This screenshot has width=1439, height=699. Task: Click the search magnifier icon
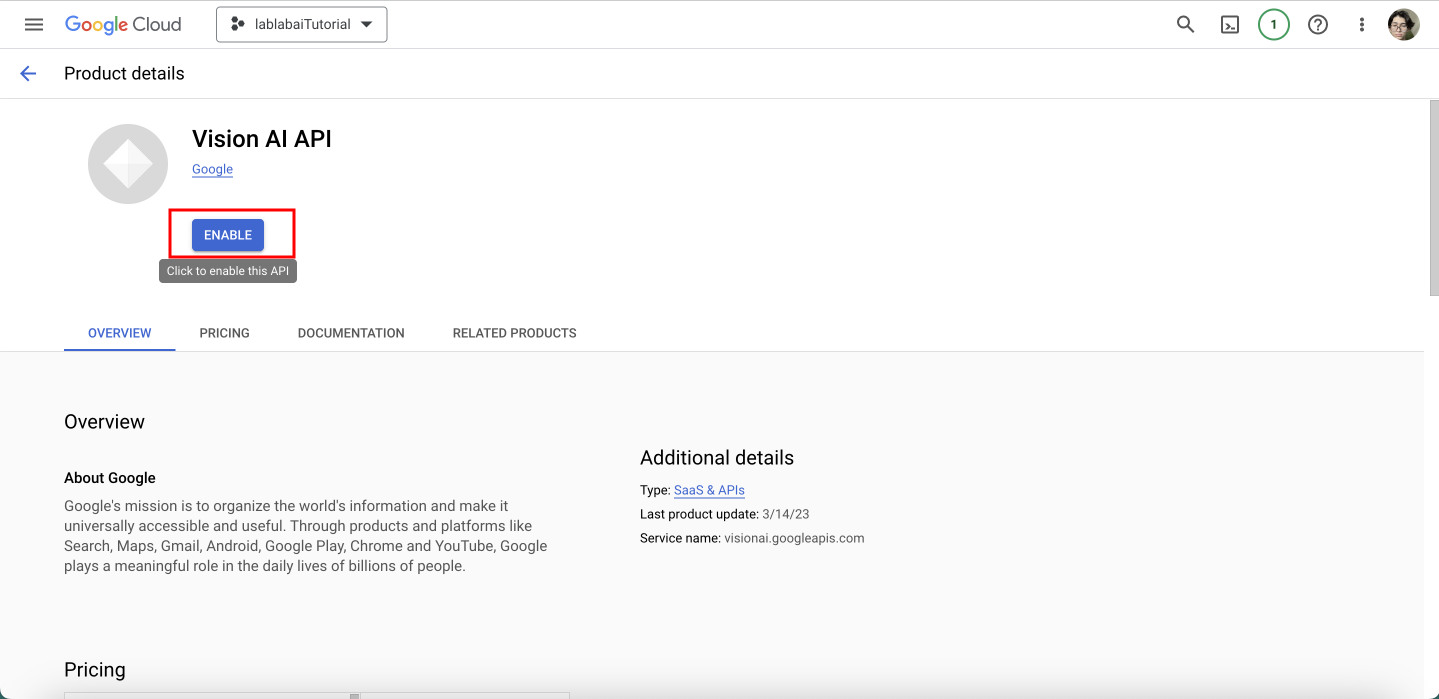click(x=1185, y=25)
